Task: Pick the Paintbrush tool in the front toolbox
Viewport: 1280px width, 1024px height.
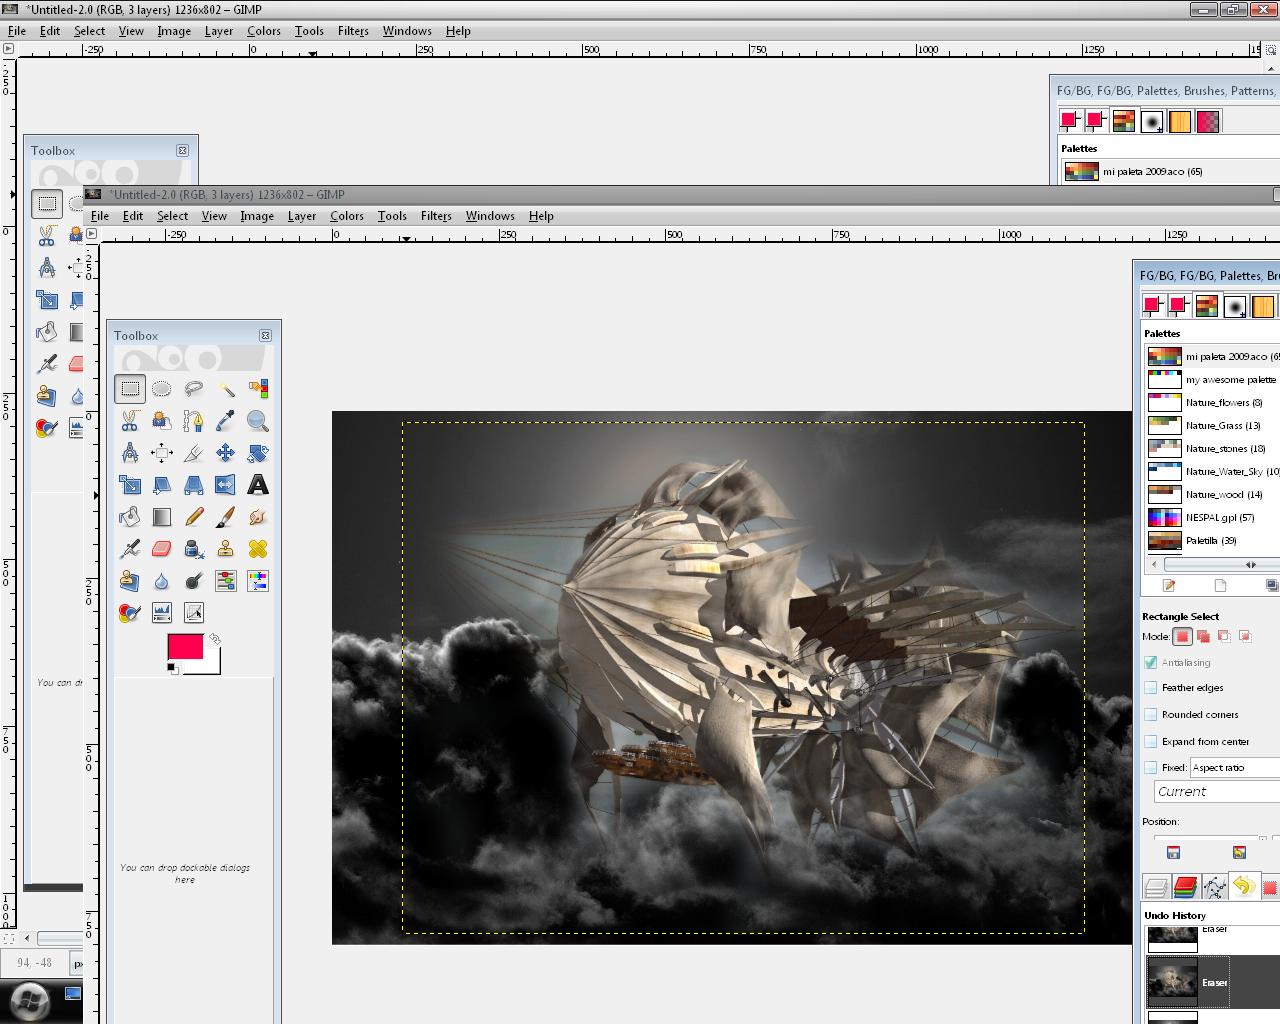Action: pos(225,517)
